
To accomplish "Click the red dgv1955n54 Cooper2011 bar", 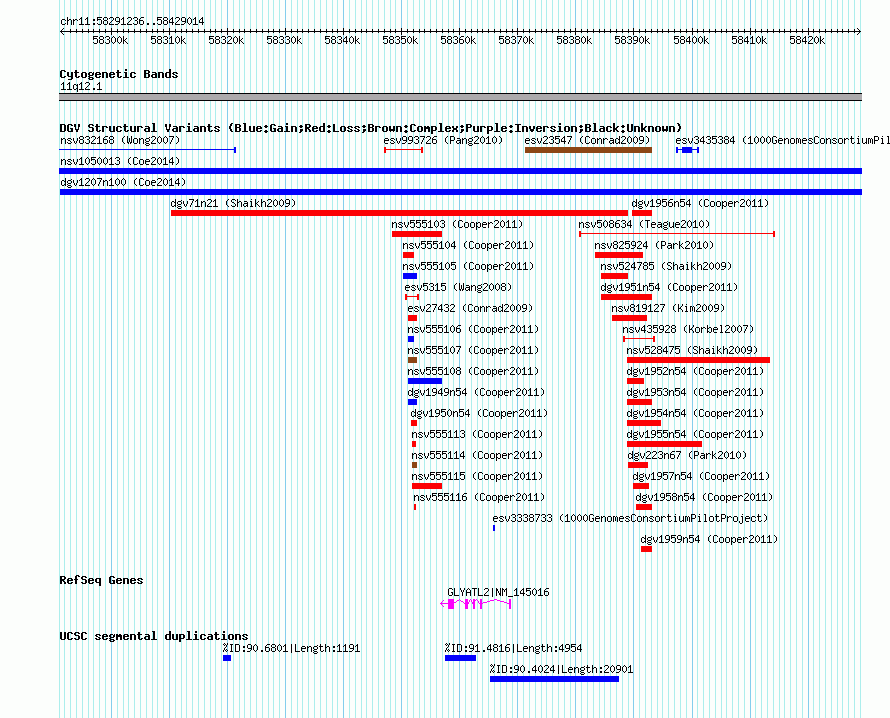I will point(664,444).
